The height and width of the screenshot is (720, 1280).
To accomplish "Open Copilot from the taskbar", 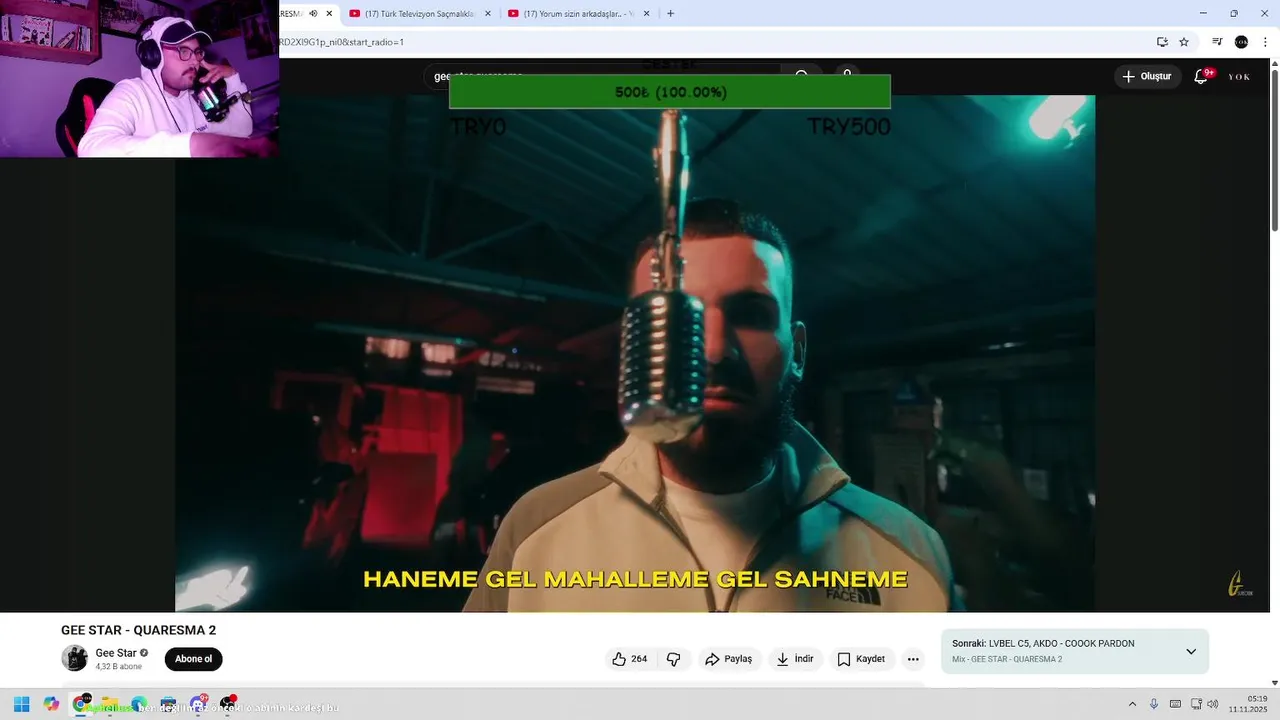I will 51,704.
